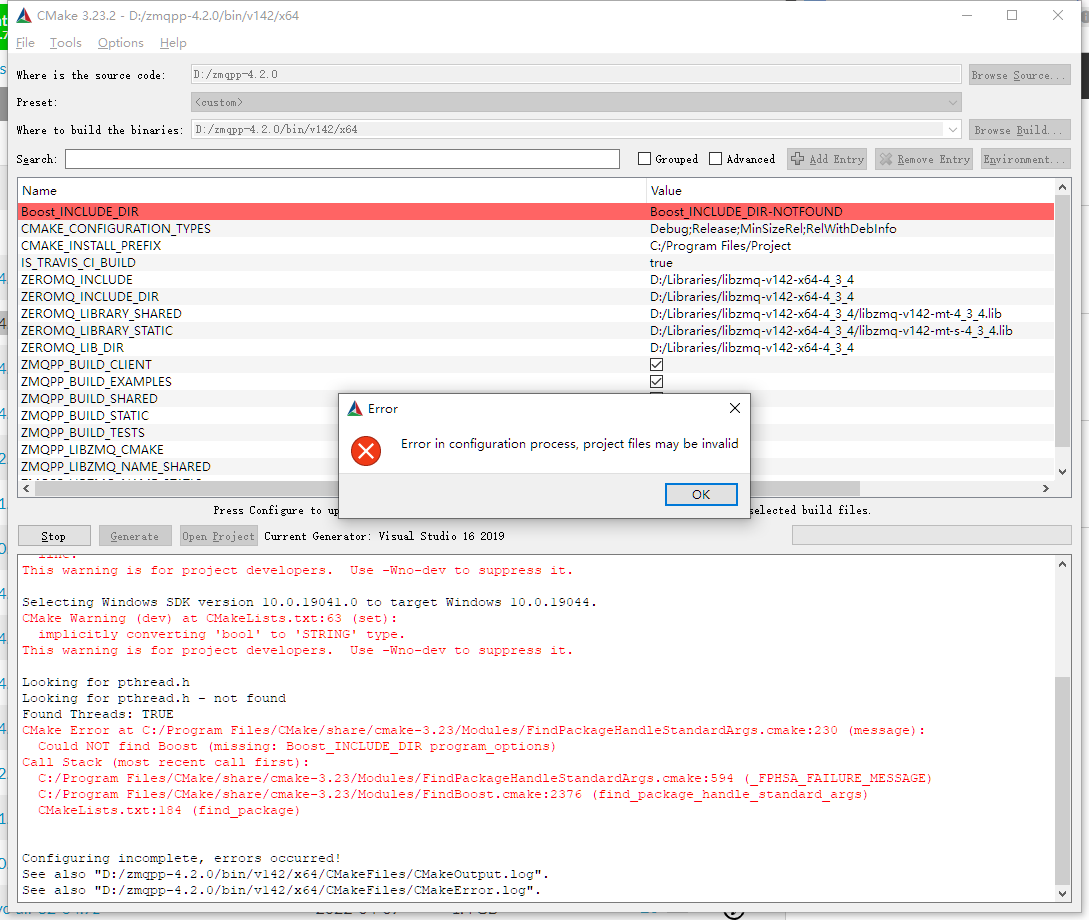Image resolution: width=1089 pixels, height=920 pixels.
Task: Click the plus icon on Add Entry
Action: pos(797,159)
